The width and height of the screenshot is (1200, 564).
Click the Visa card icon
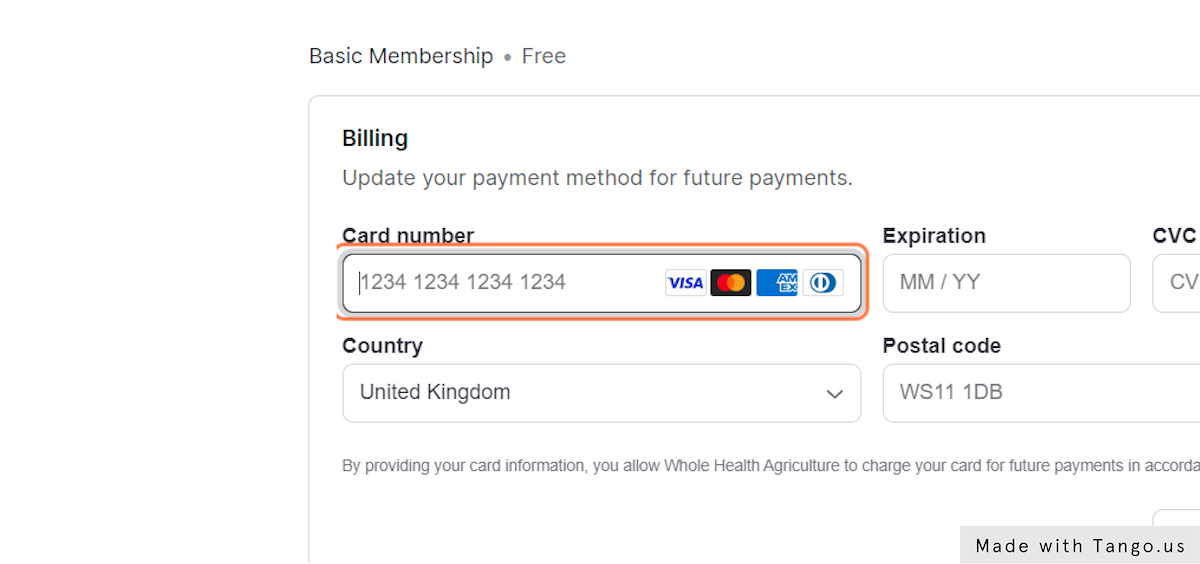coord(685,283)
